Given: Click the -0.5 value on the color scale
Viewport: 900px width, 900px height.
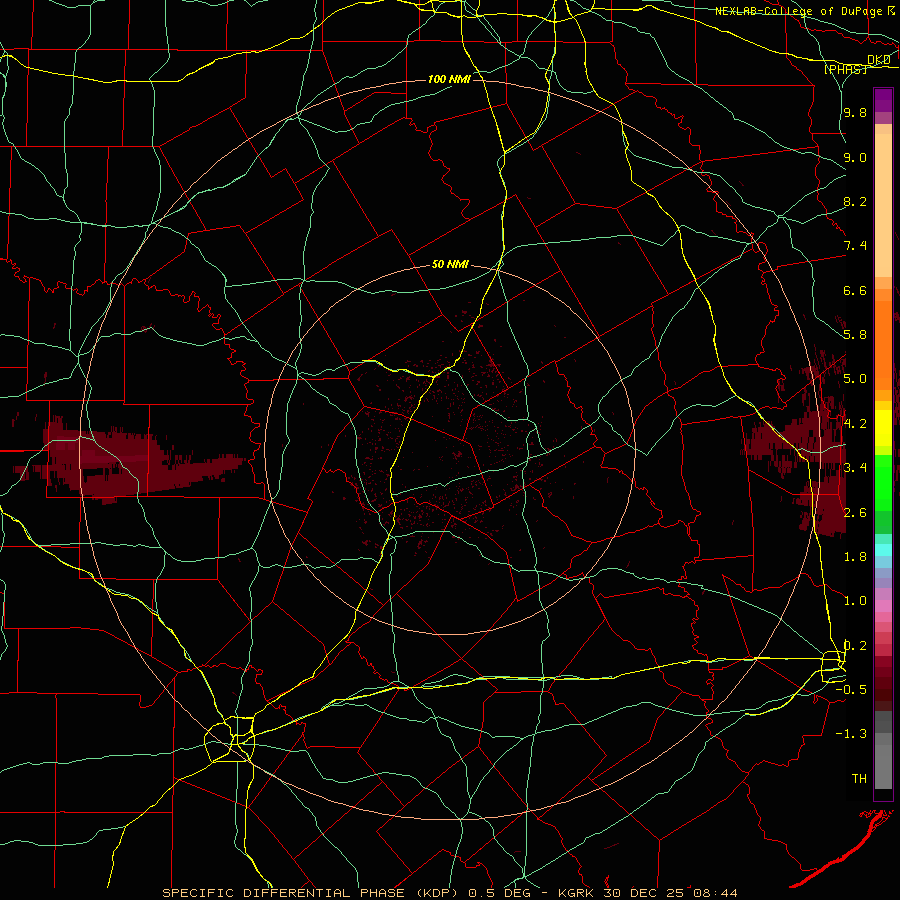Looking at the screenshot, I should pyautogui.click(x=851, y=689).
